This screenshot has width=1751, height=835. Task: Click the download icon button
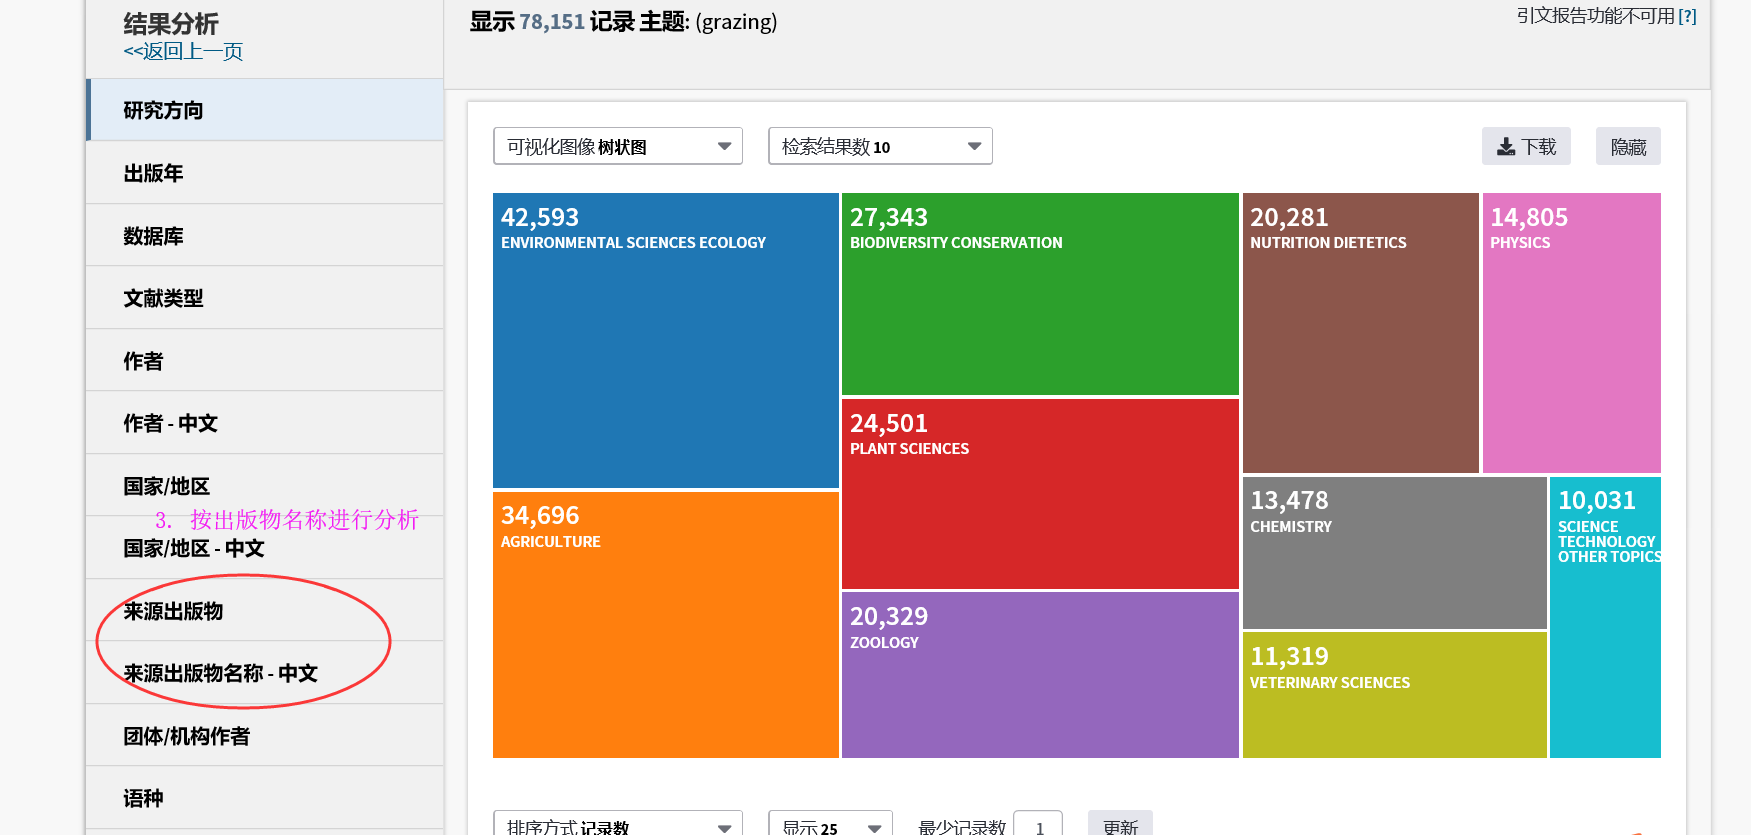click(x=1525, y=147)
